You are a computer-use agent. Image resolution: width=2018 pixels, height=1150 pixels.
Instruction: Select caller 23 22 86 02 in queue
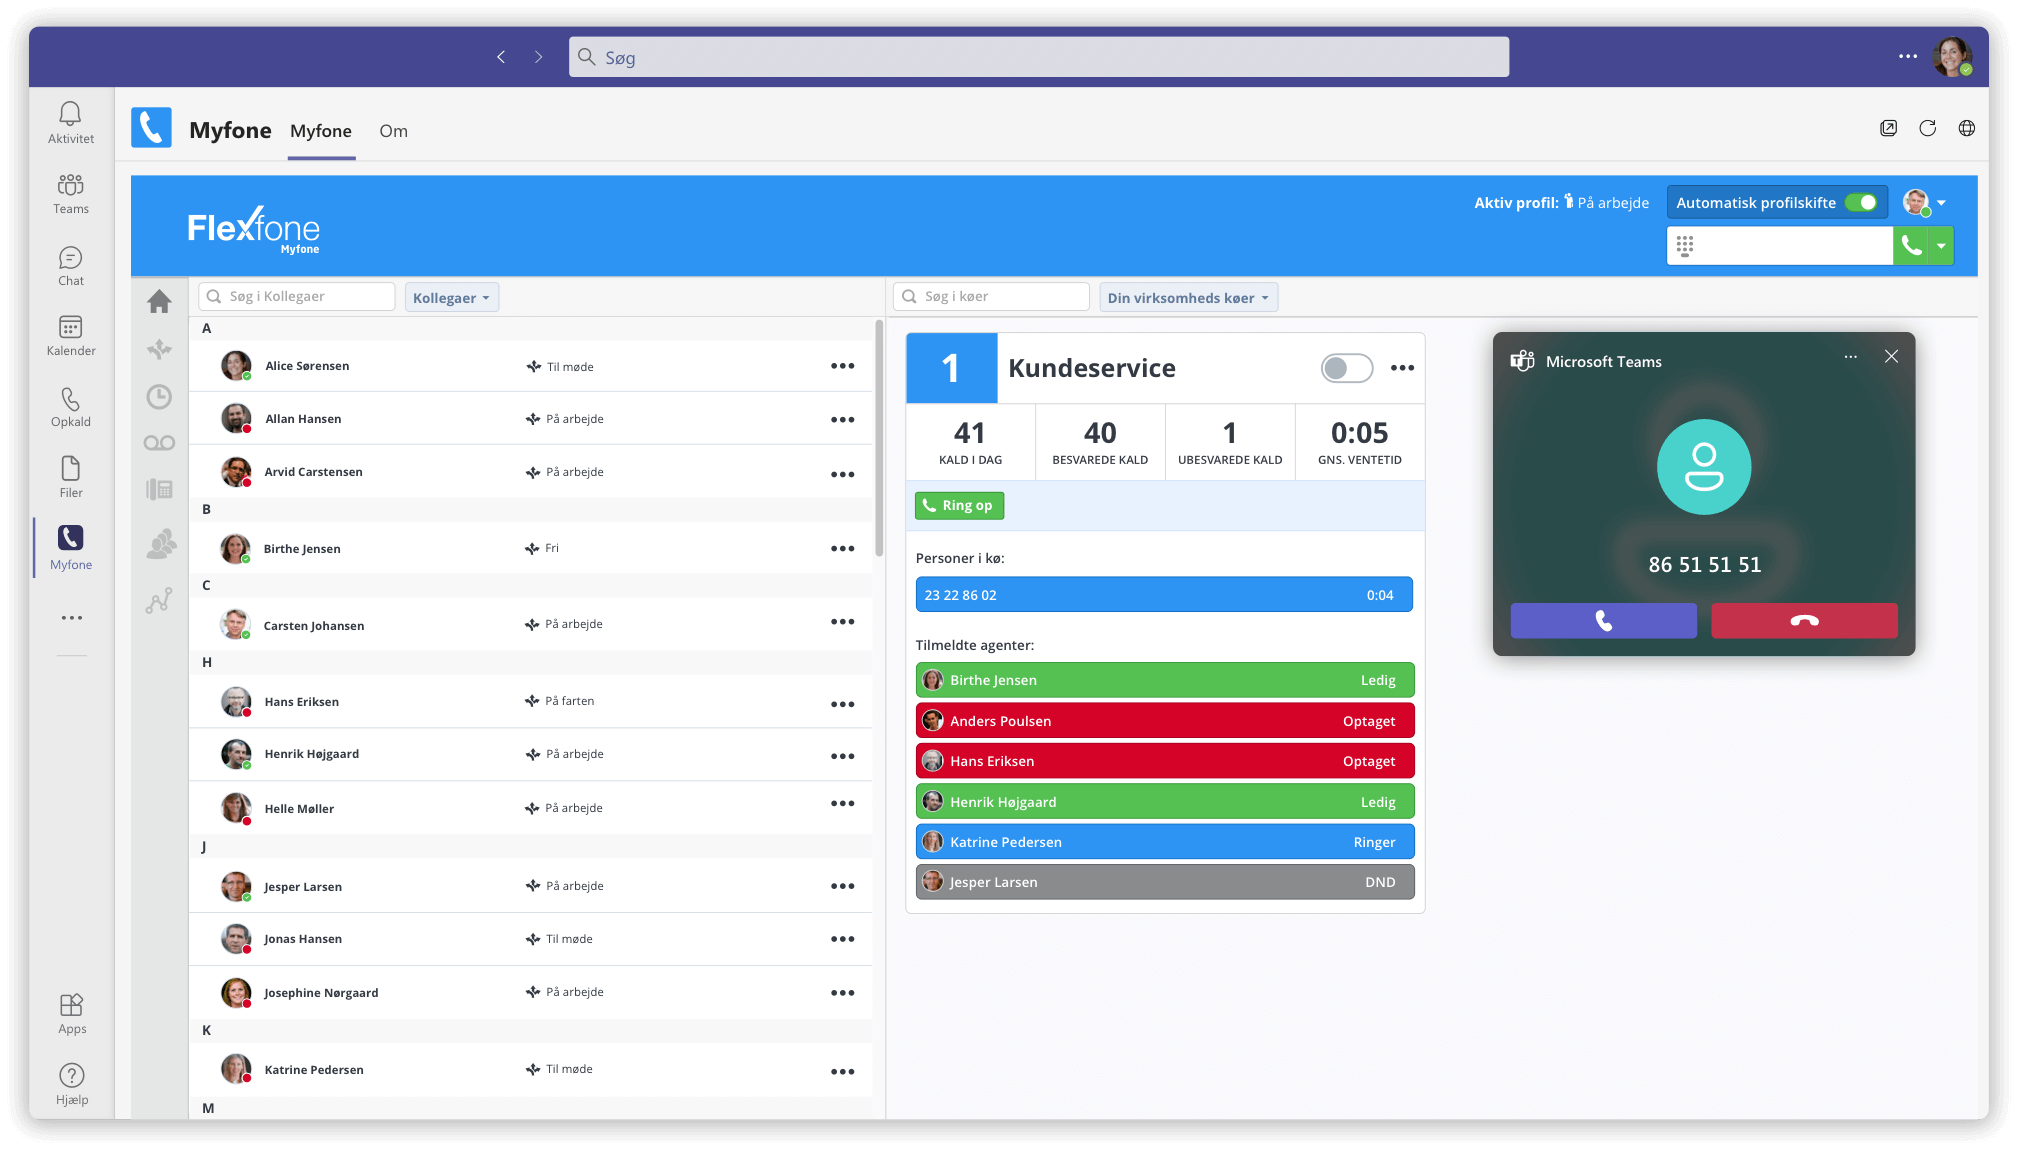tap(1164, 595)
